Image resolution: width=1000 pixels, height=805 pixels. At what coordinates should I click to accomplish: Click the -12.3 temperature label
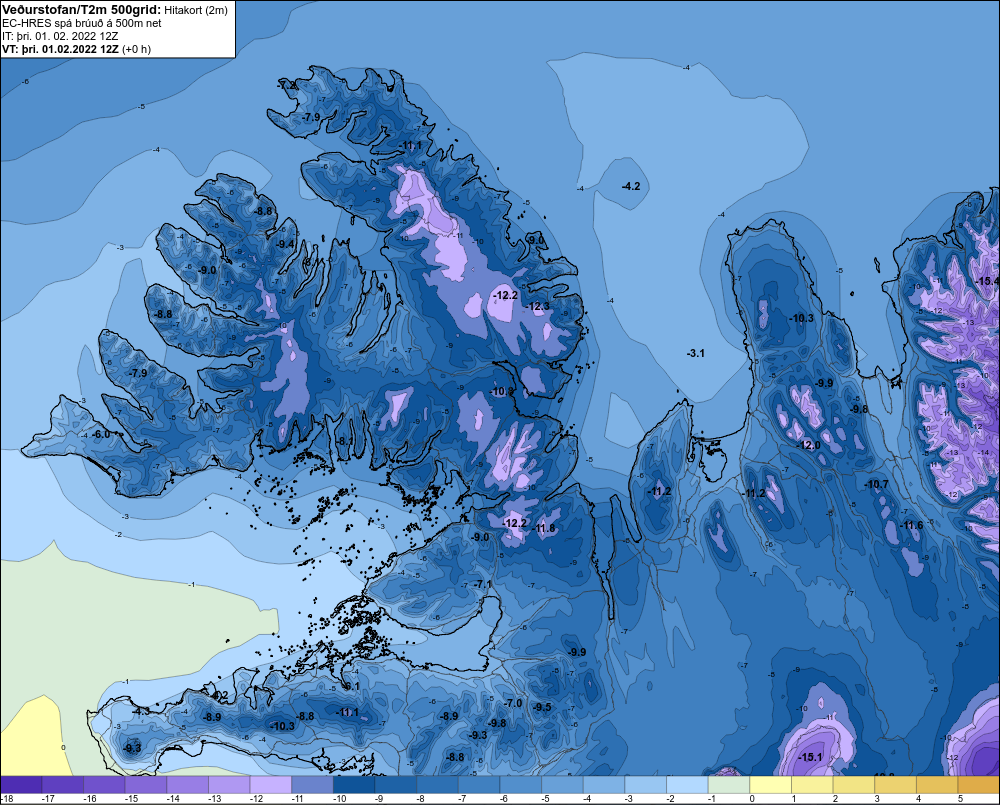pyautogui.click(x=538, y=306)
